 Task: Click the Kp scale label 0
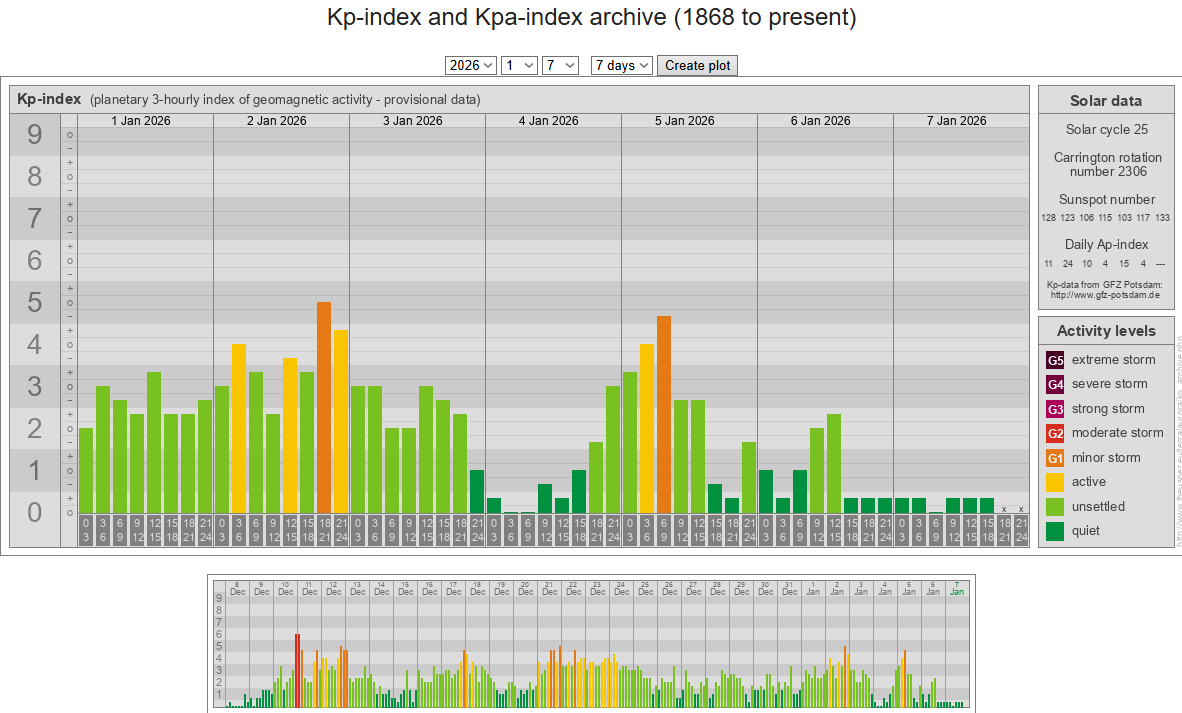35,513
